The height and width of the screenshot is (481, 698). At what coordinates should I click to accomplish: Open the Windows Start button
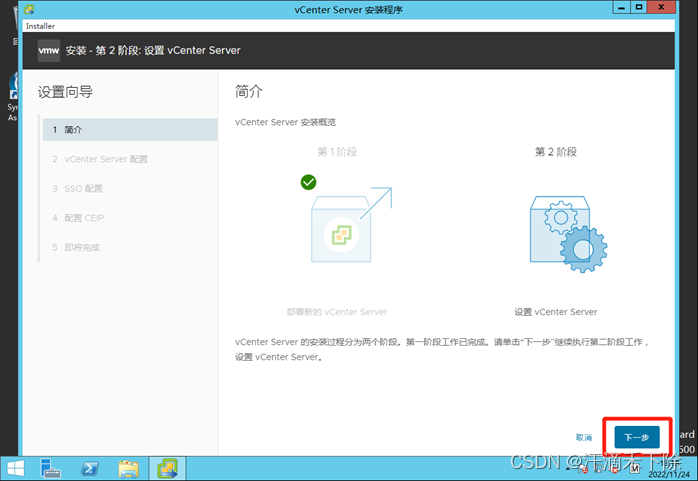[x=16, y=469]
